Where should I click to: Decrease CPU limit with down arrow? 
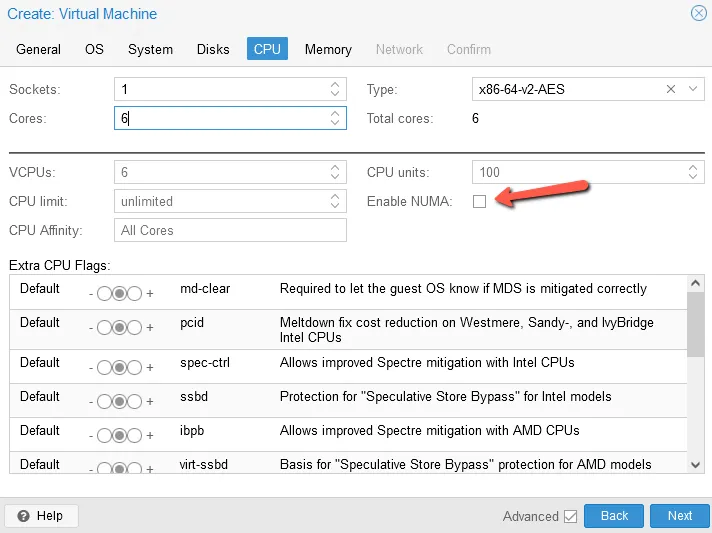(335, 206)
